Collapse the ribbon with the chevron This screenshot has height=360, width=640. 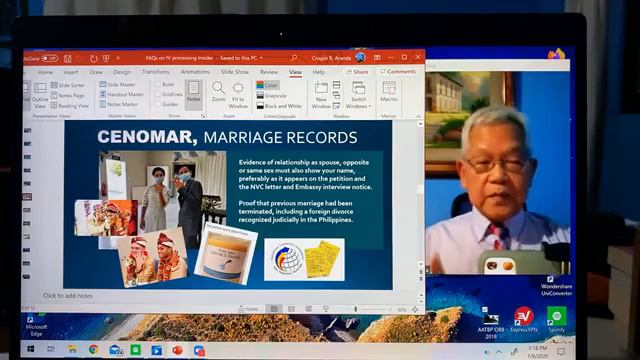tap(418, 116)
